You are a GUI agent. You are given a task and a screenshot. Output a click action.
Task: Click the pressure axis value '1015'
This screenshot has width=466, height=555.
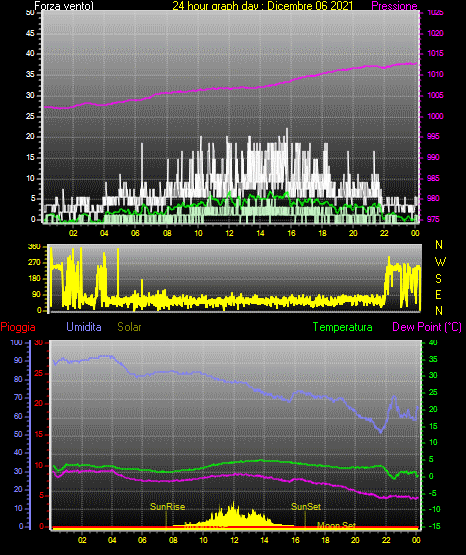(x=436, y=53)
